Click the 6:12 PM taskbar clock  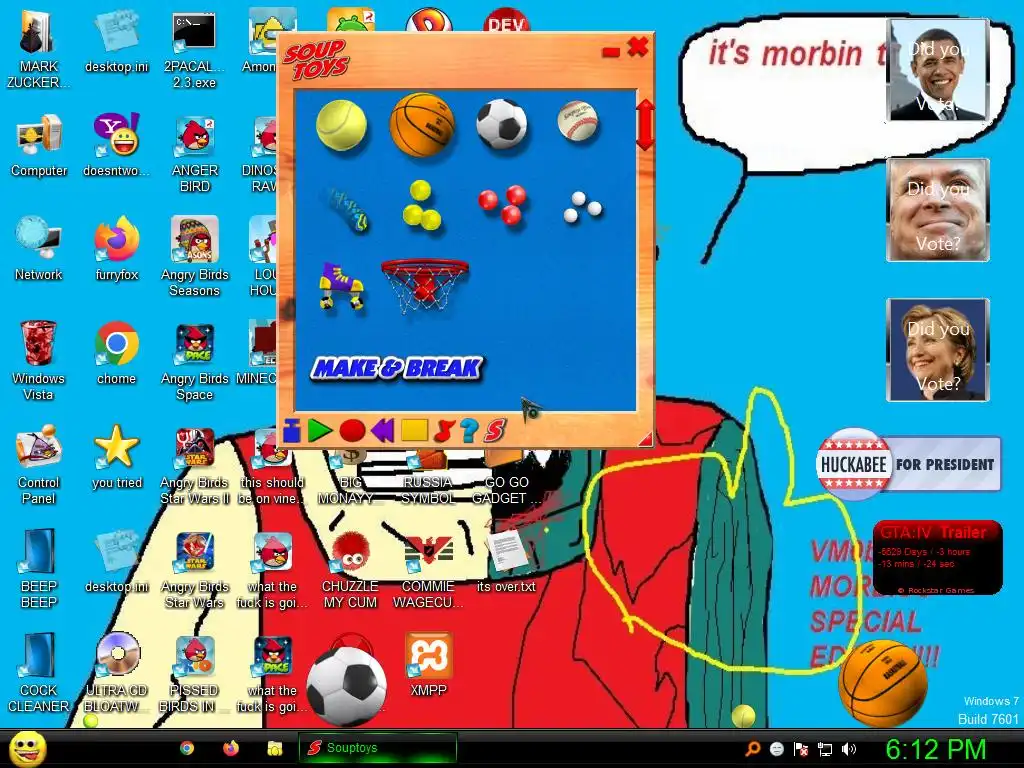[936, 749]
